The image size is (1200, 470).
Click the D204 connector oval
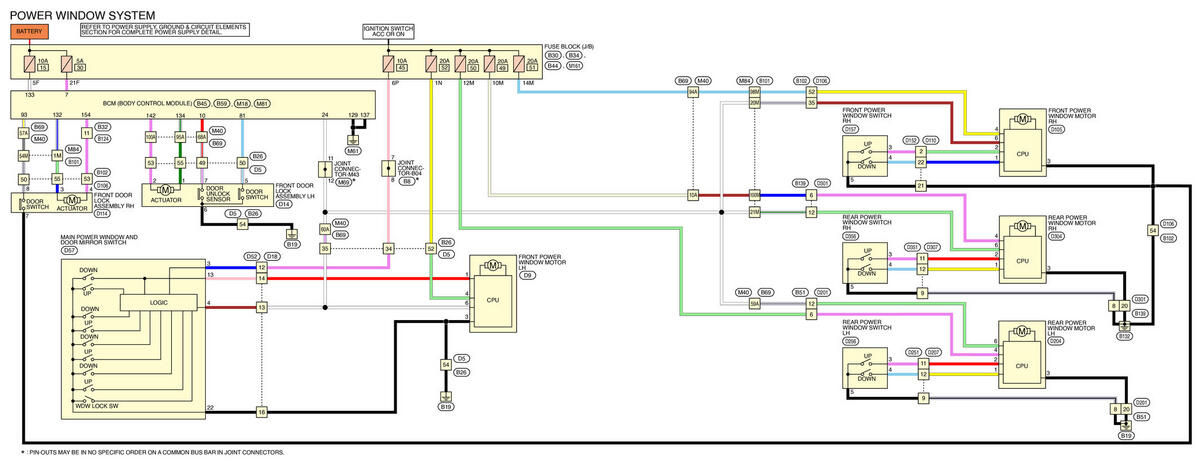(x=1057, y=341)
